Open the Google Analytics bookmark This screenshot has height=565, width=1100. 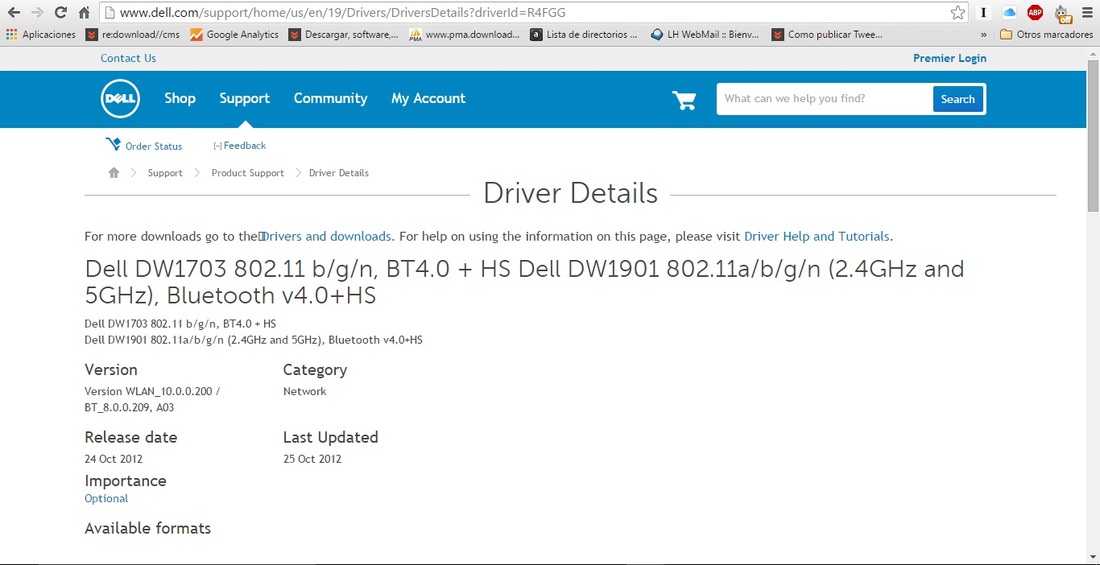(234, 34)
